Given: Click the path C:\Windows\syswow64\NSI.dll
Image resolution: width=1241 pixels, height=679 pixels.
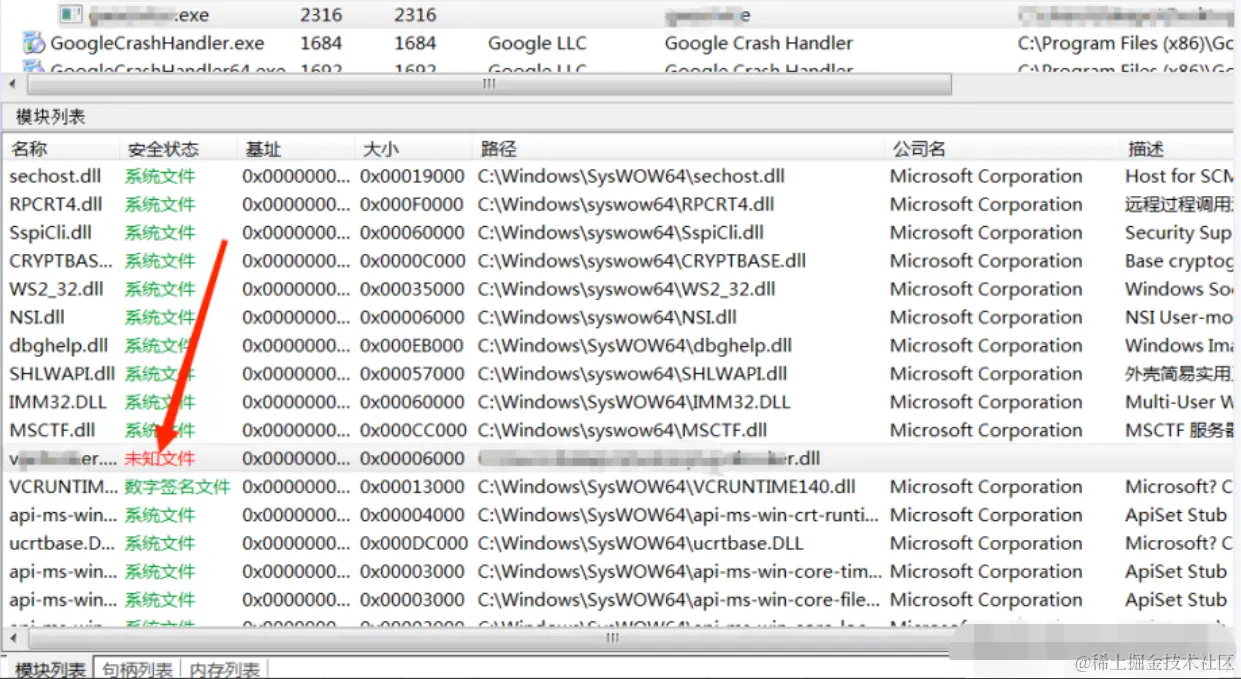Looking at the screenshot, I should [607, 317].
